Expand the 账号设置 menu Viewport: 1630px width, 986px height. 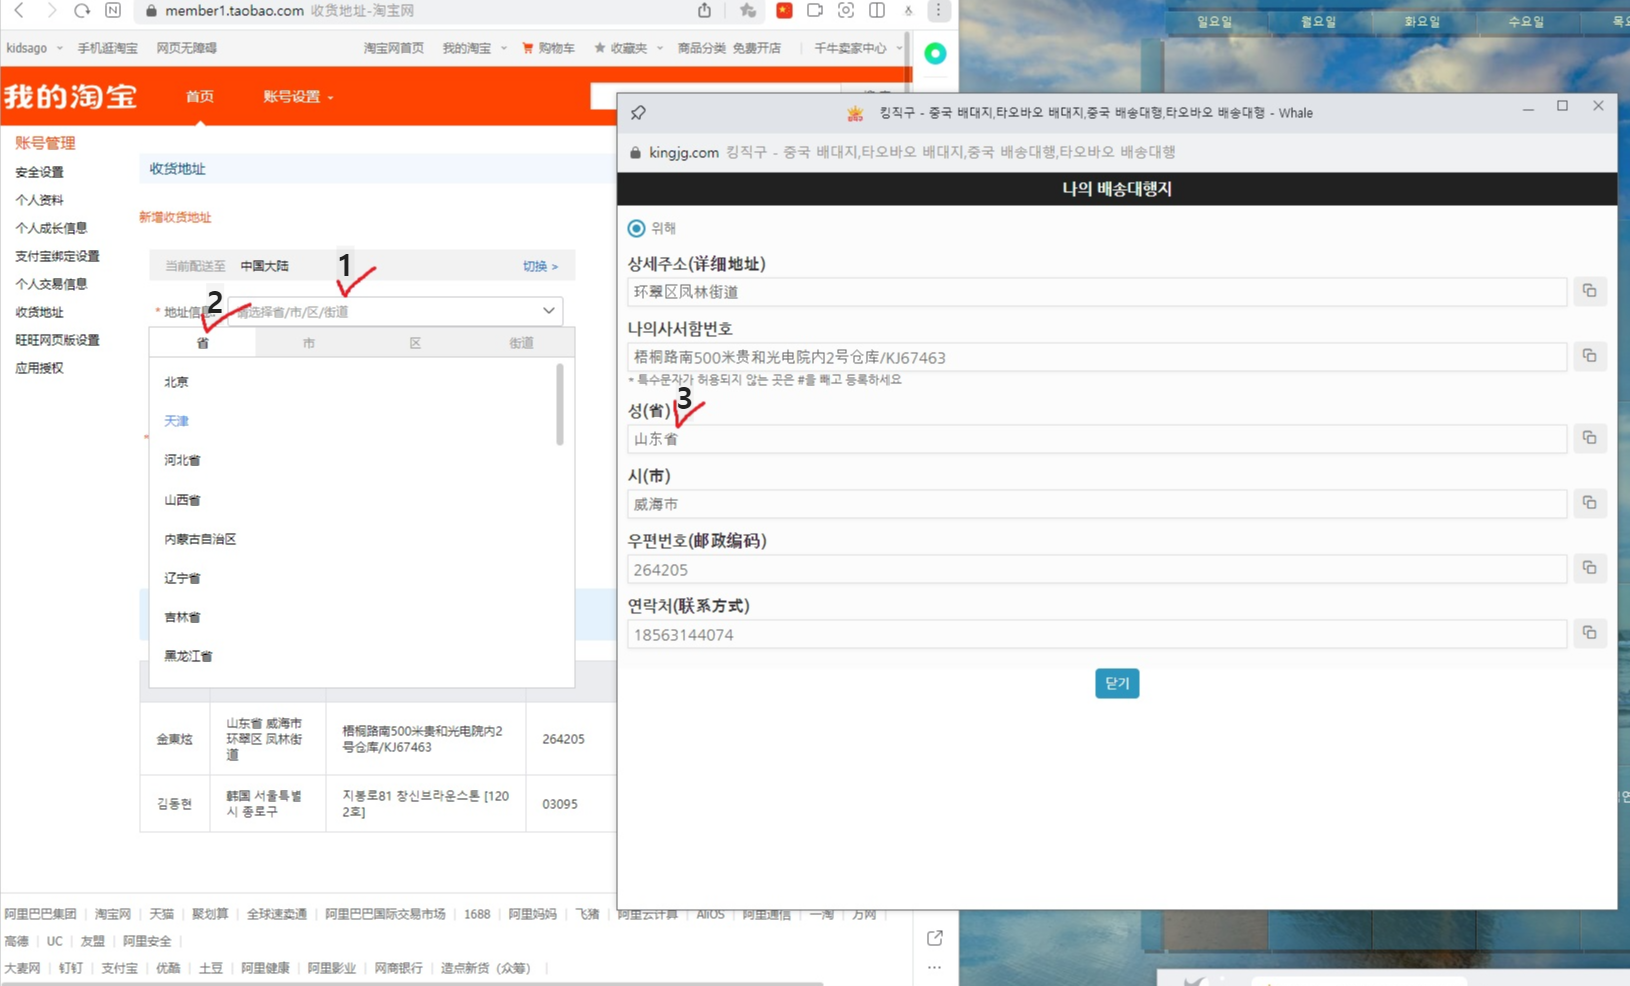pyautogui.click(x=298, y=97)
